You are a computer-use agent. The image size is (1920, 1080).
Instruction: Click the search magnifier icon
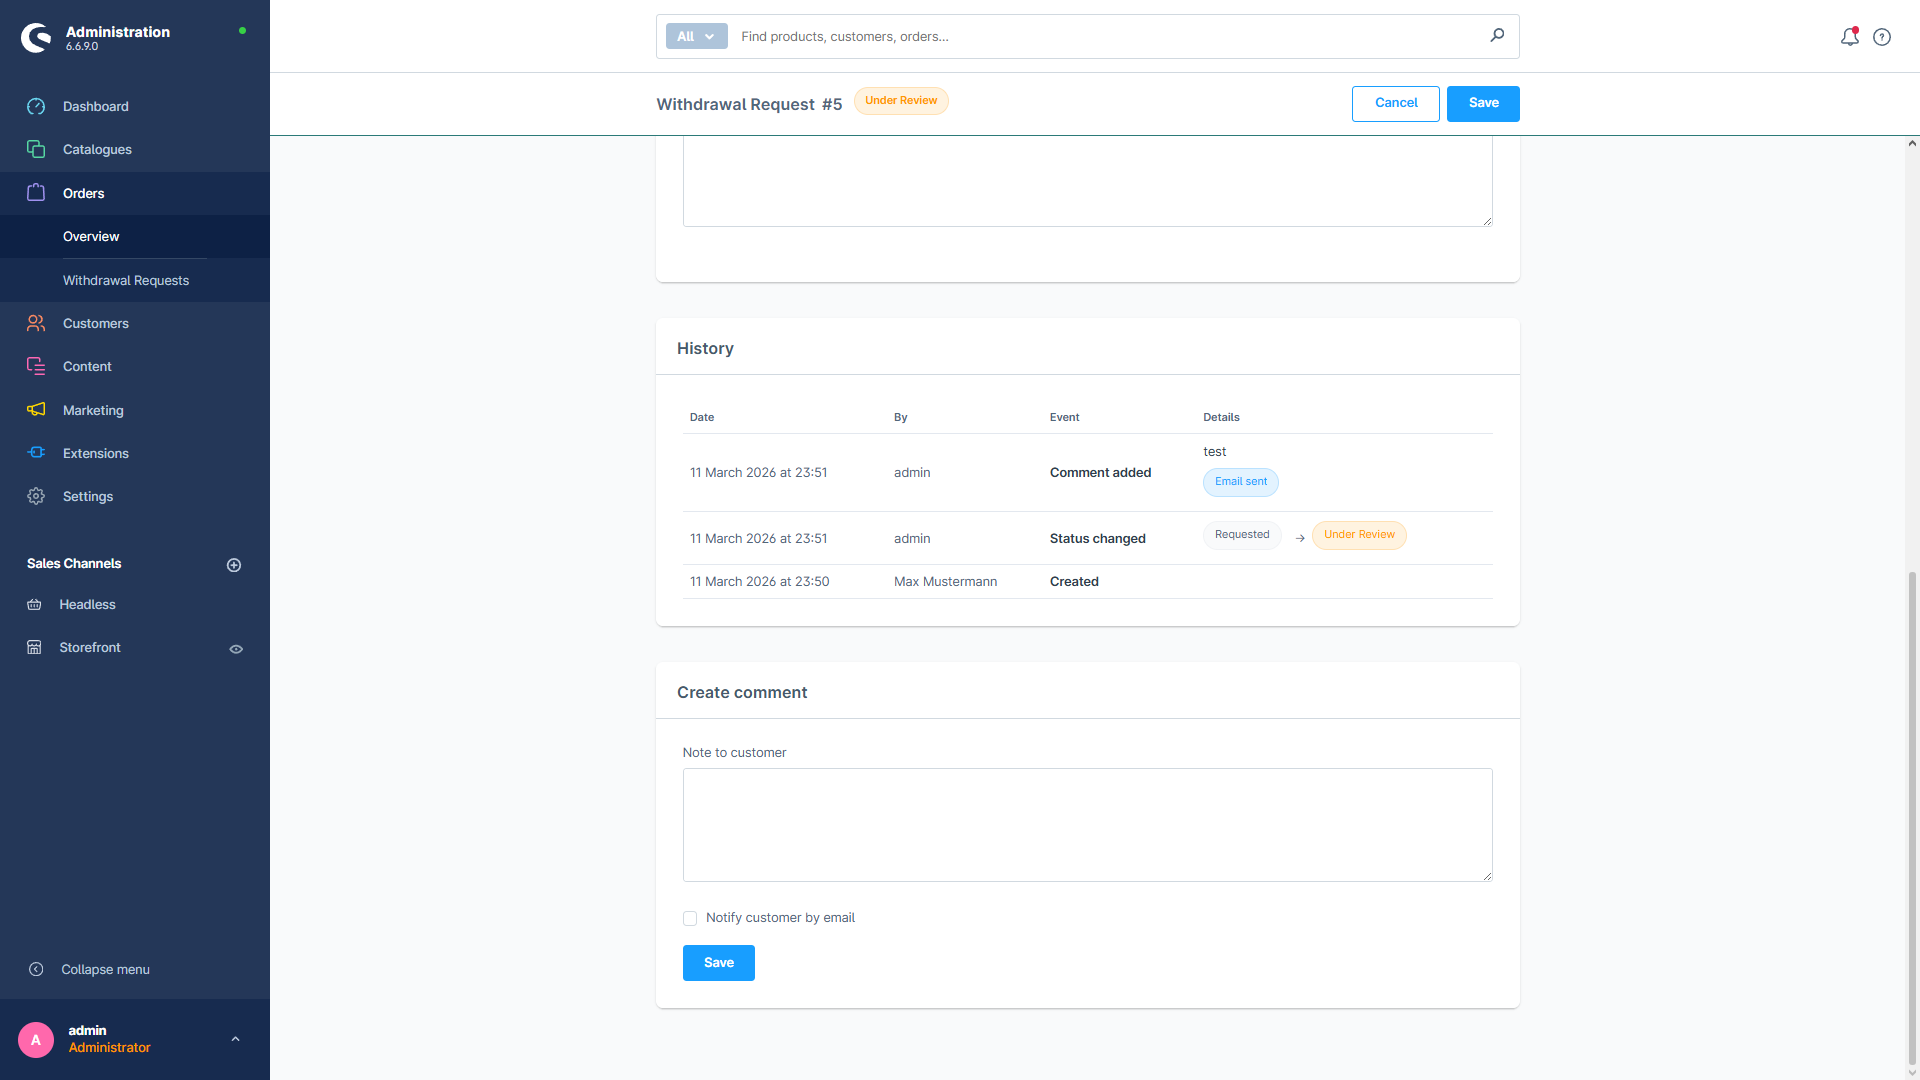[1497, 36]
